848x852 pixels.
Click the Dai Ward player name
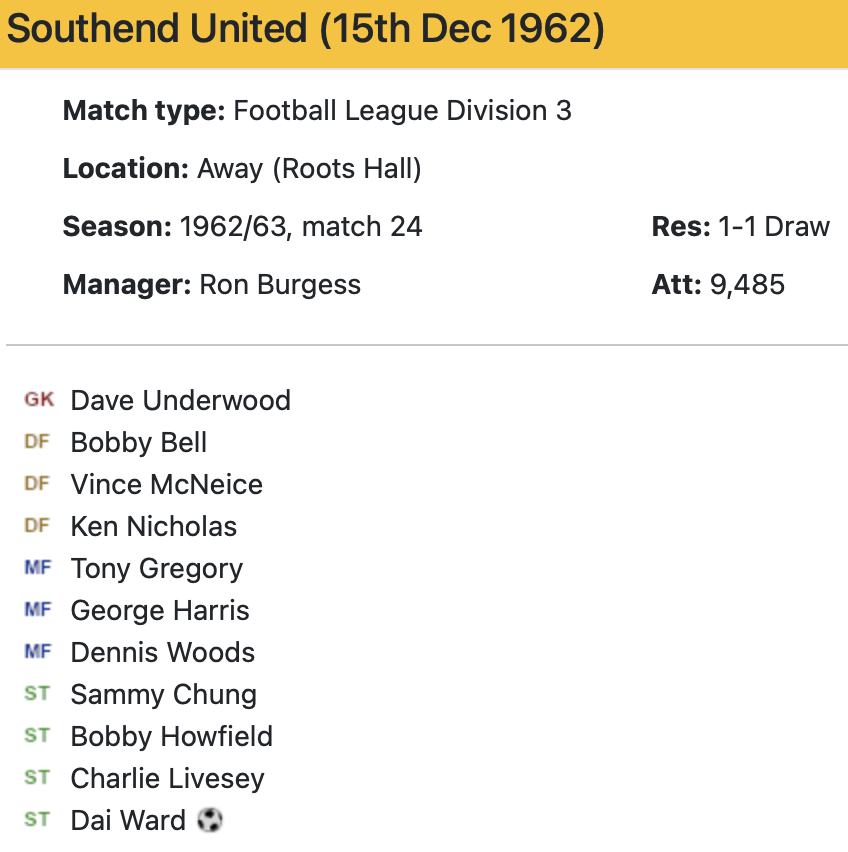[x=128, y=821]
